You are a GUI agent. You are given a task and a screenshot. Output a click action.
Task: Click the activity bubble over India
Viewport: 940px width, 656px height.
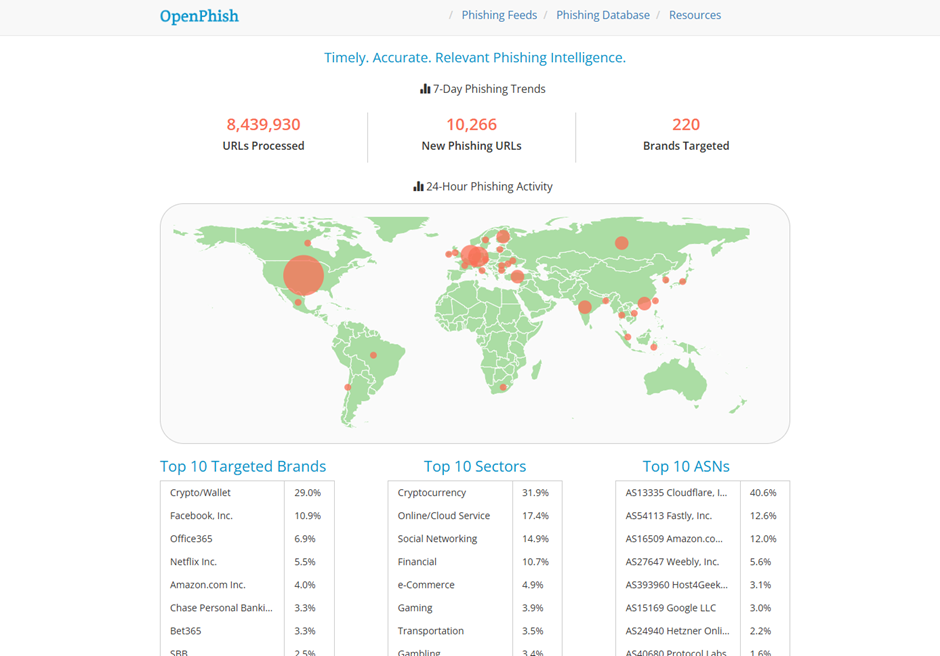pos(585,308)
